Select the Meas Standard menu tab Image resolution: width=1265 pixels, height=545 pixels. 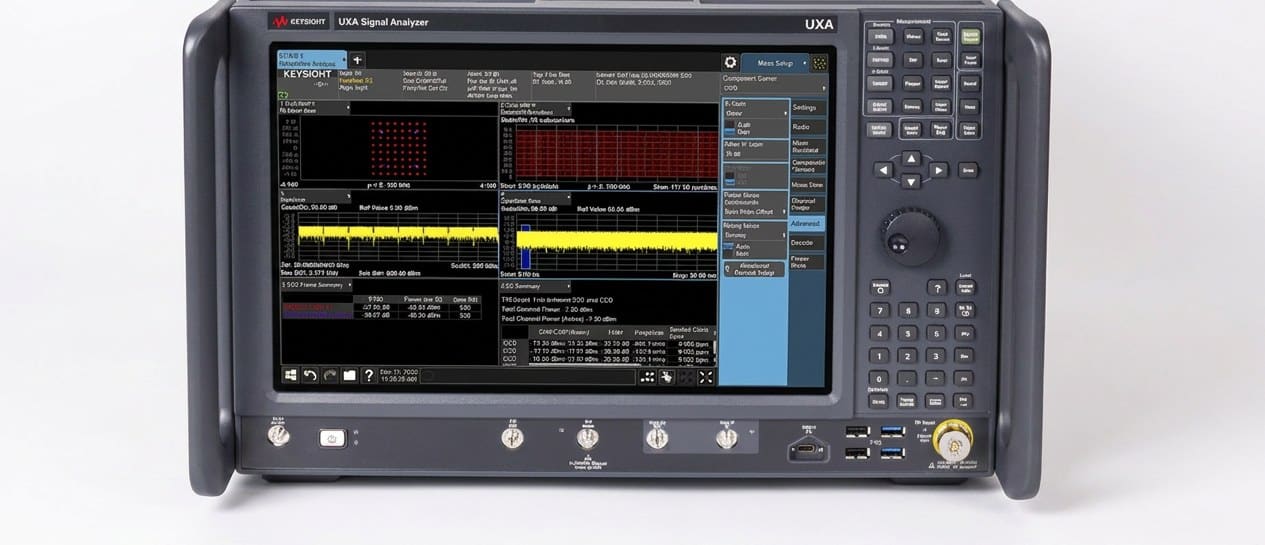click(808, 146)
